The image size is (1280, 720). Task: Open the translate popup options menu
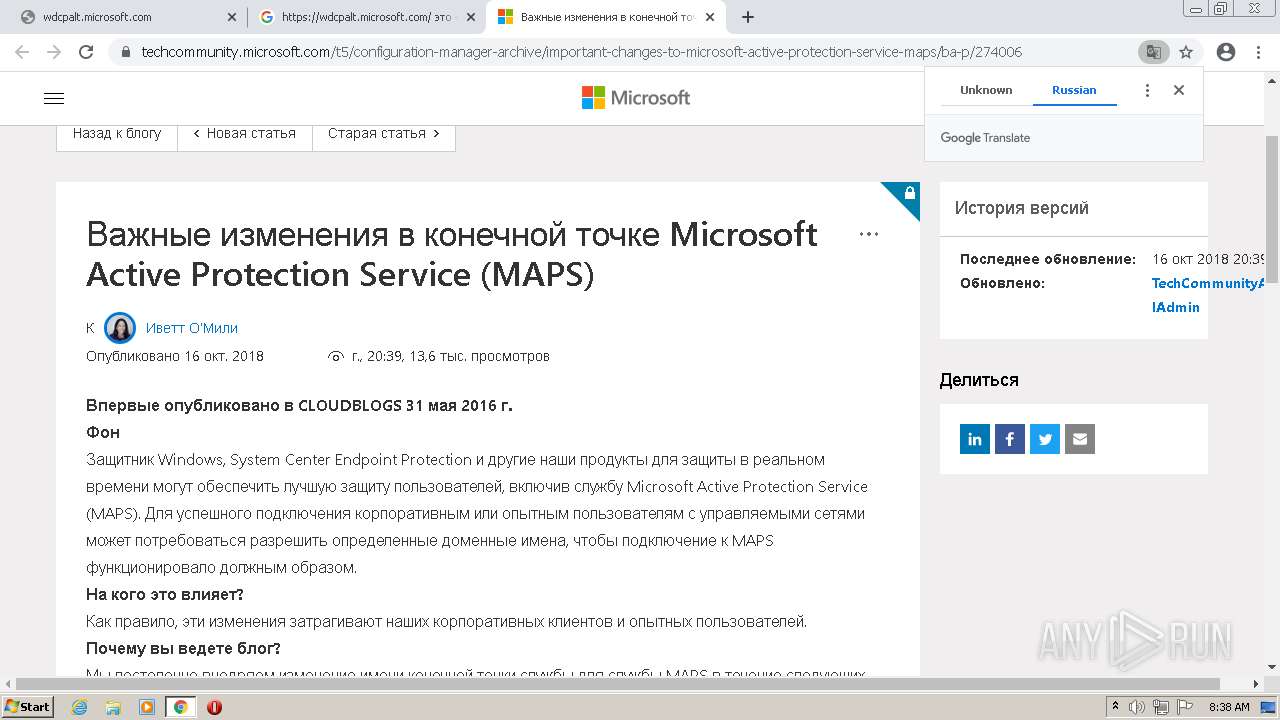[x=1147, y=90]
